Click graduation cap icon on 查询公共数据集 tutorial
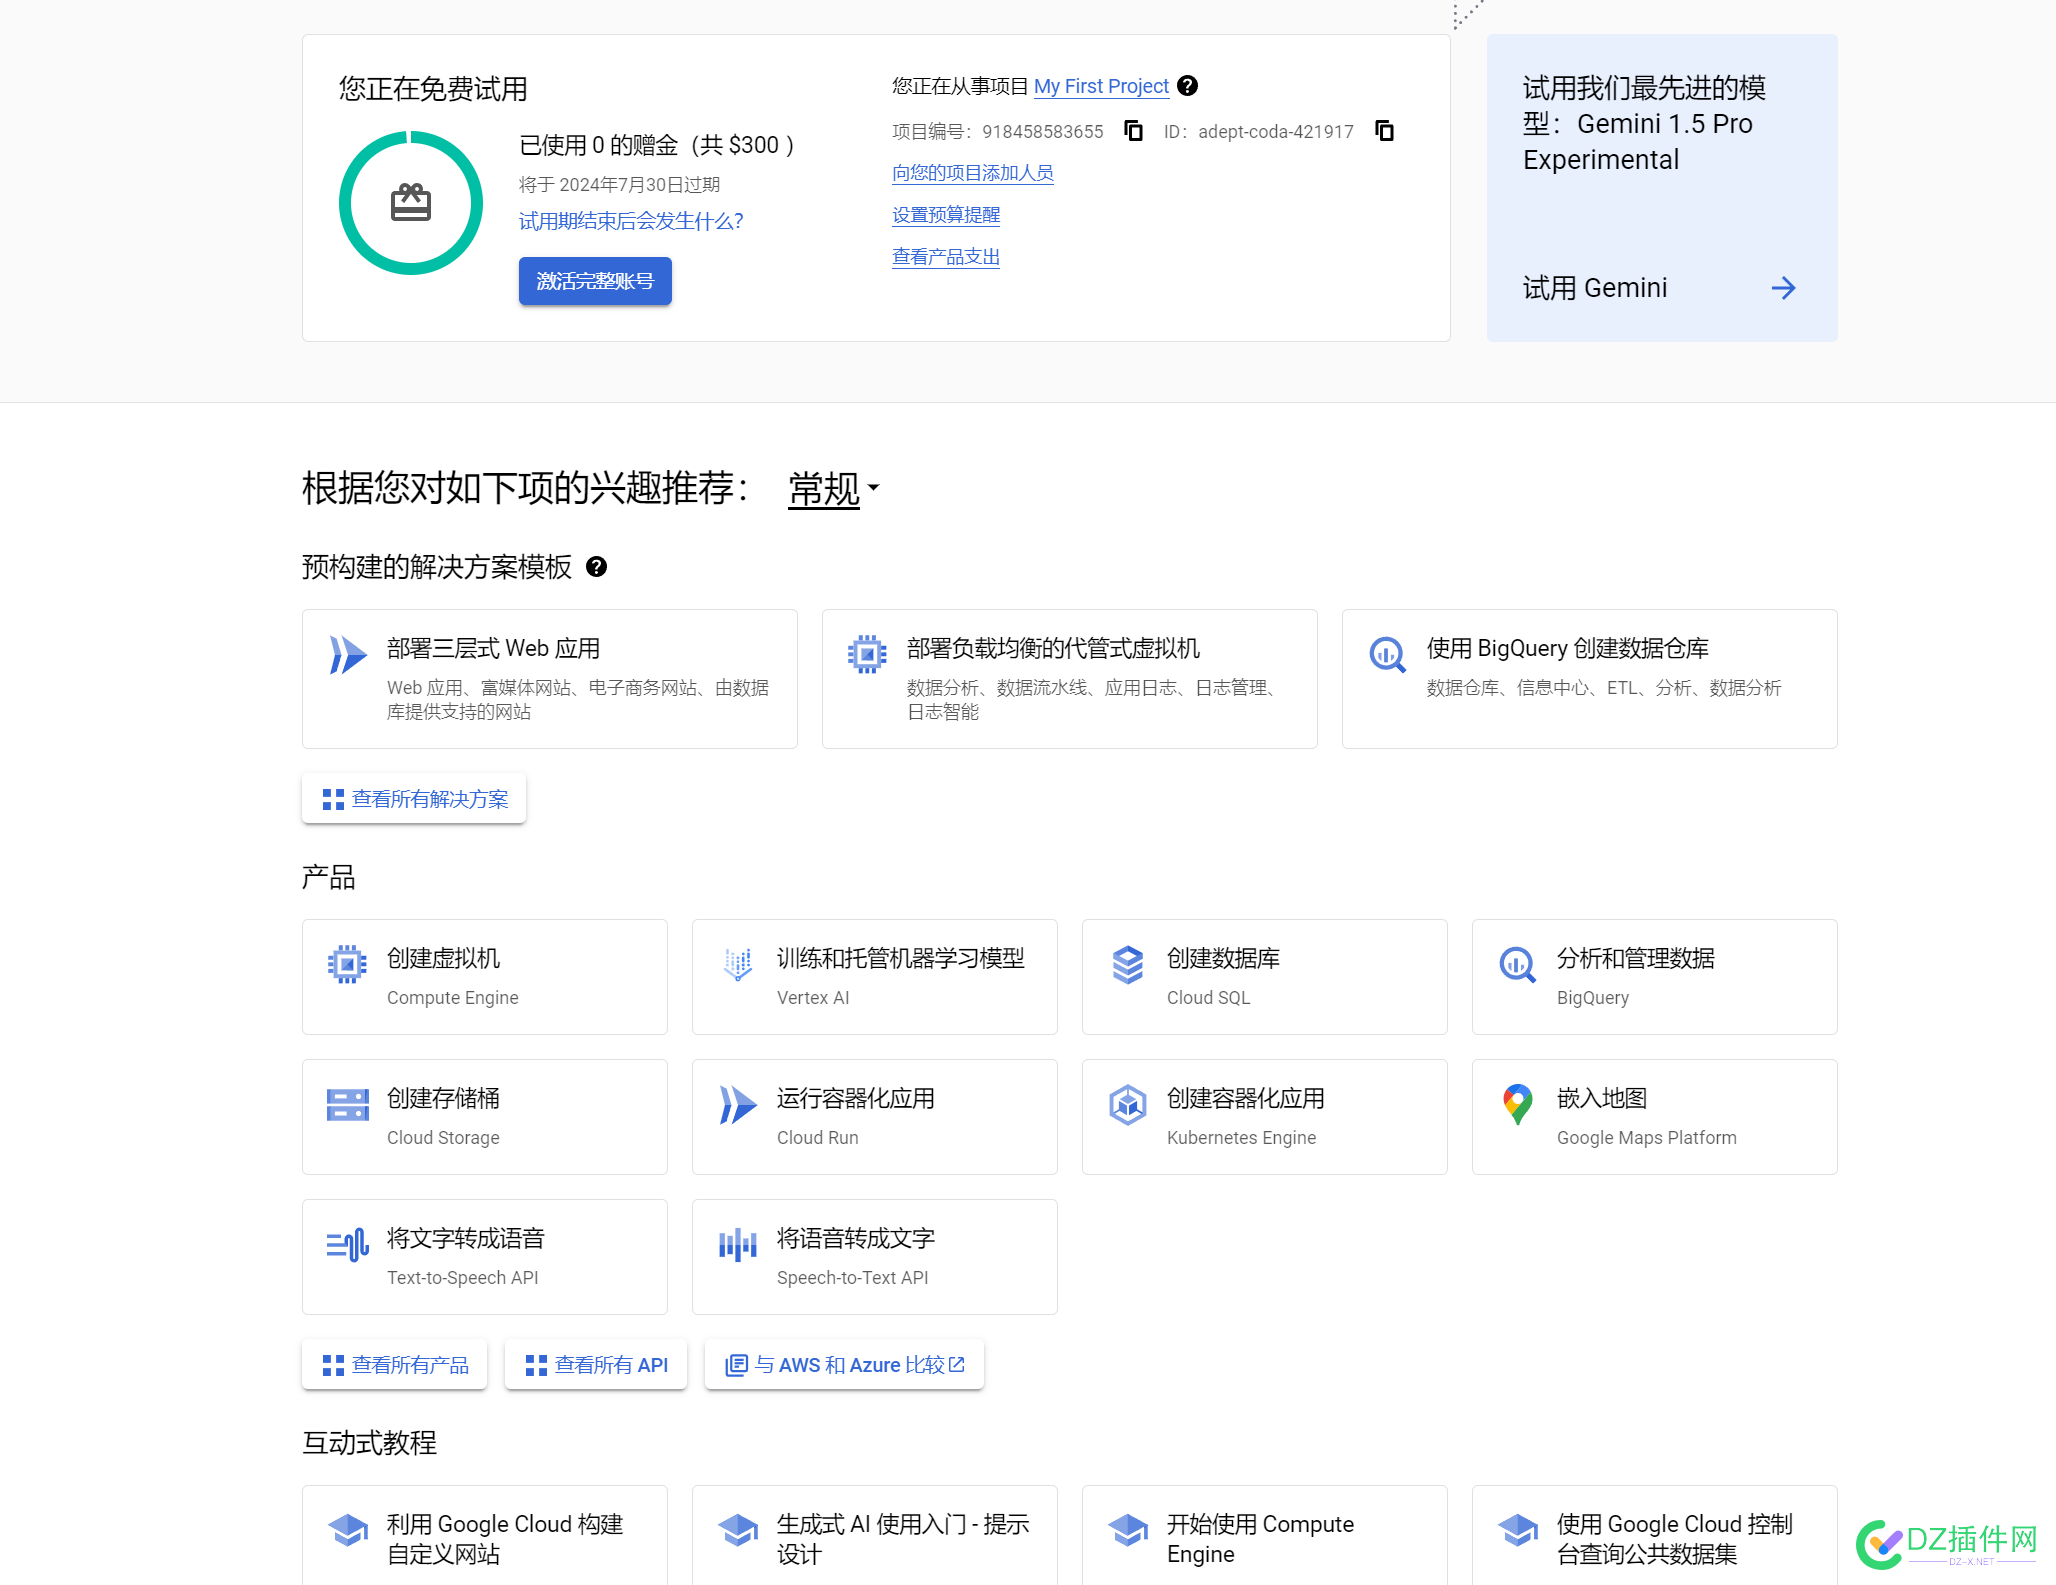The width and height of the screenshot is (2056, 1585). click(x=1517, y=1530)
